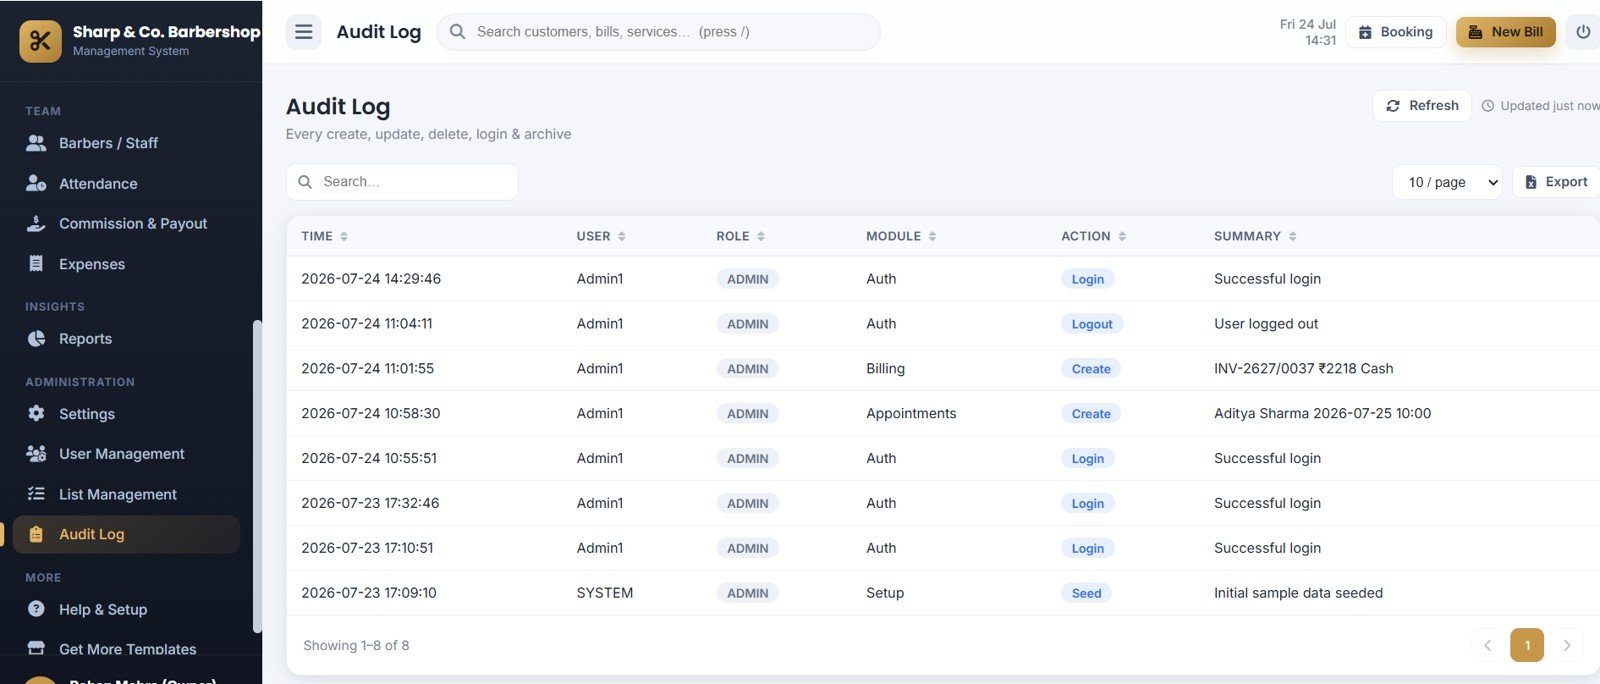Click the scissors logo icon
The image size is (1600, 684).
coord(40,41)
